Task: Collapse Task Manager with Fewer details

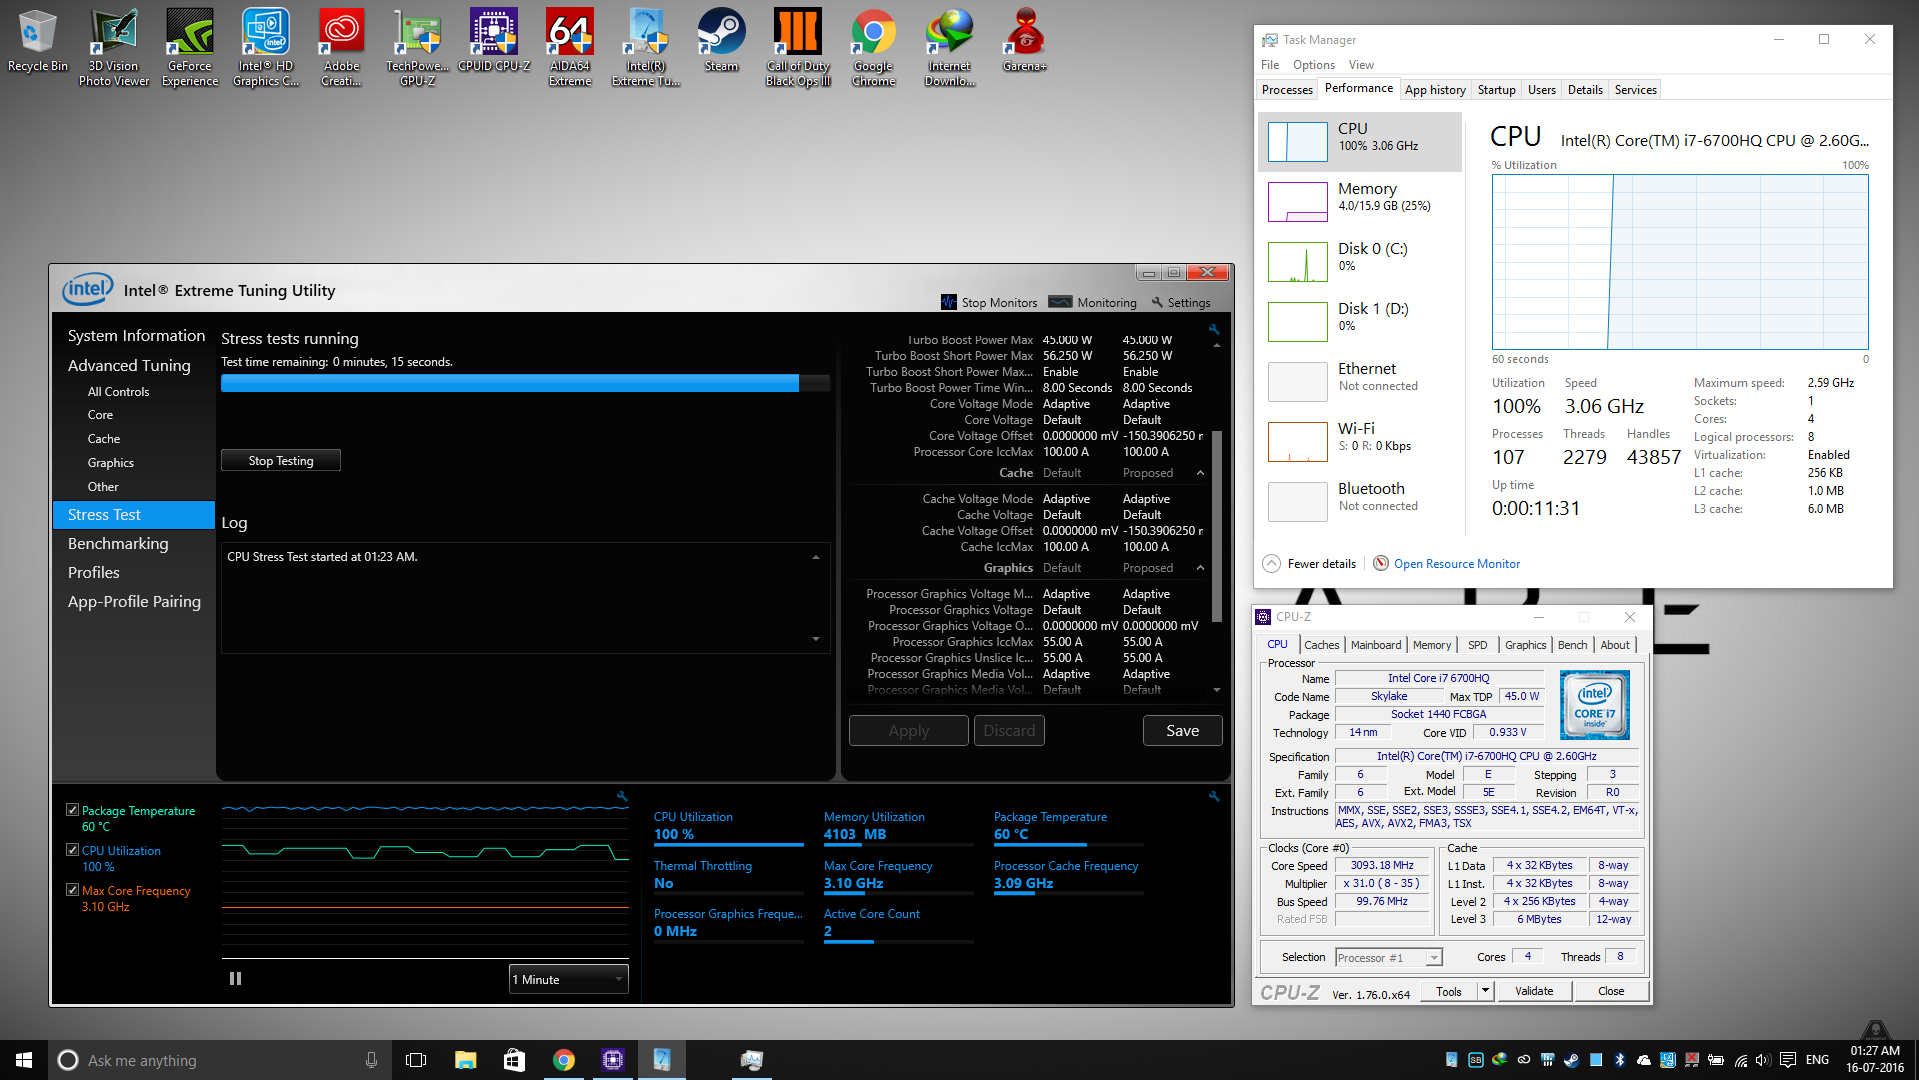Action: [1309, 564]
